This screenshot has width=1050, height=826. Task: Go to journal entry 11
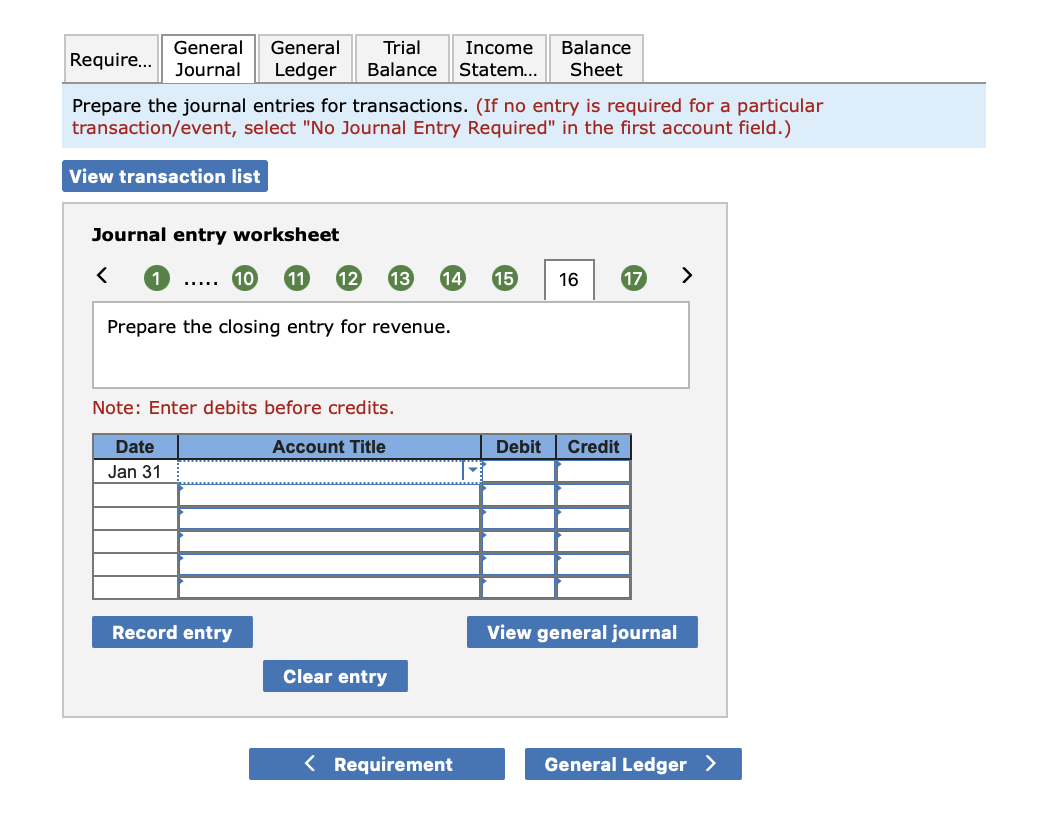pos(297,278)
